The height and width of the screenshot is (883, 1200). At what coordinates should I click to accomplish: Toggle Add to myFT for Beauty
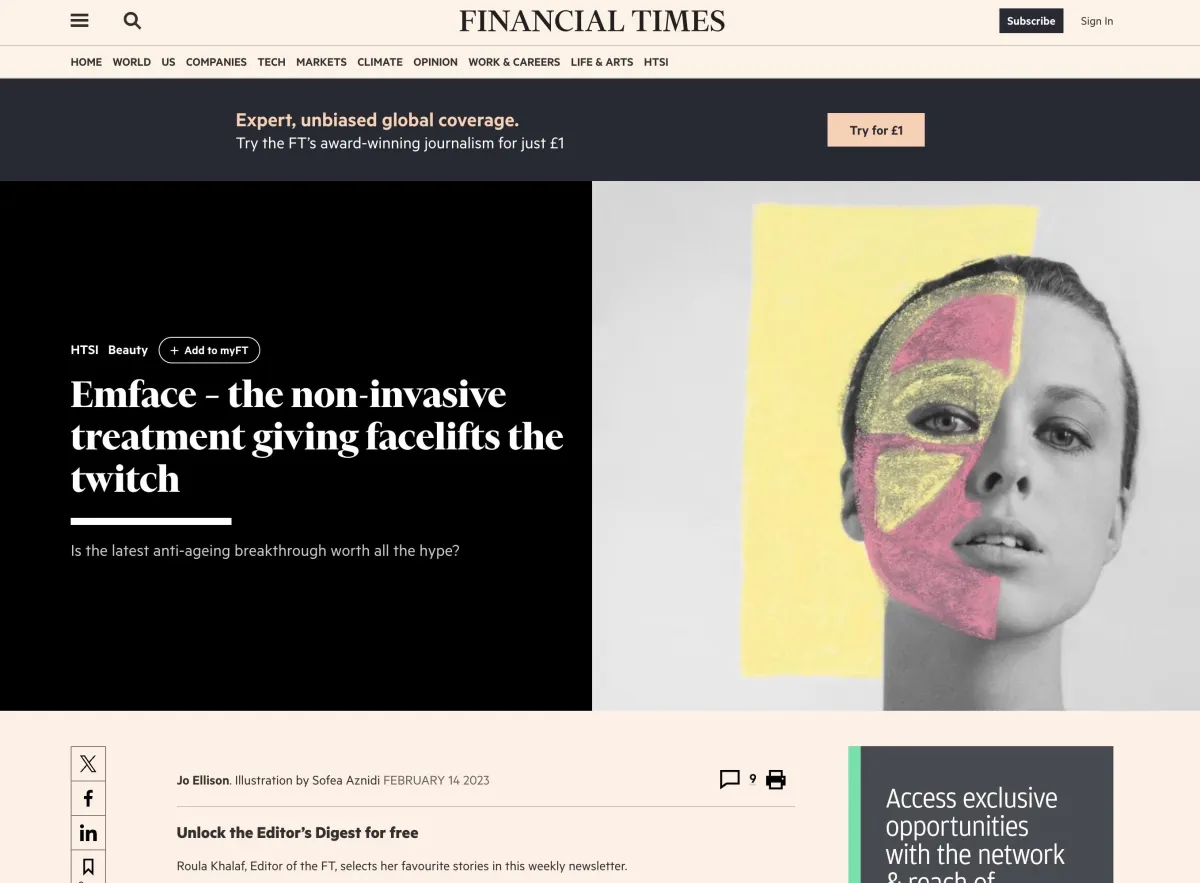pyautogui.click(x=209, y=350)
